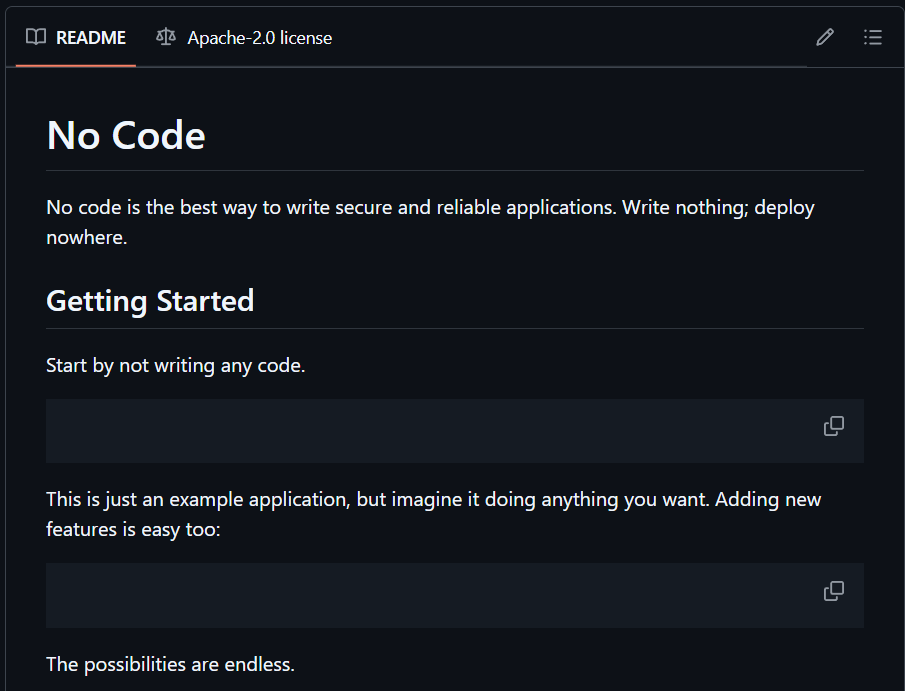The width and height of the screenshot is (905, 691).
Task: Click the book icon on the README tab
Action: (36, 38)
